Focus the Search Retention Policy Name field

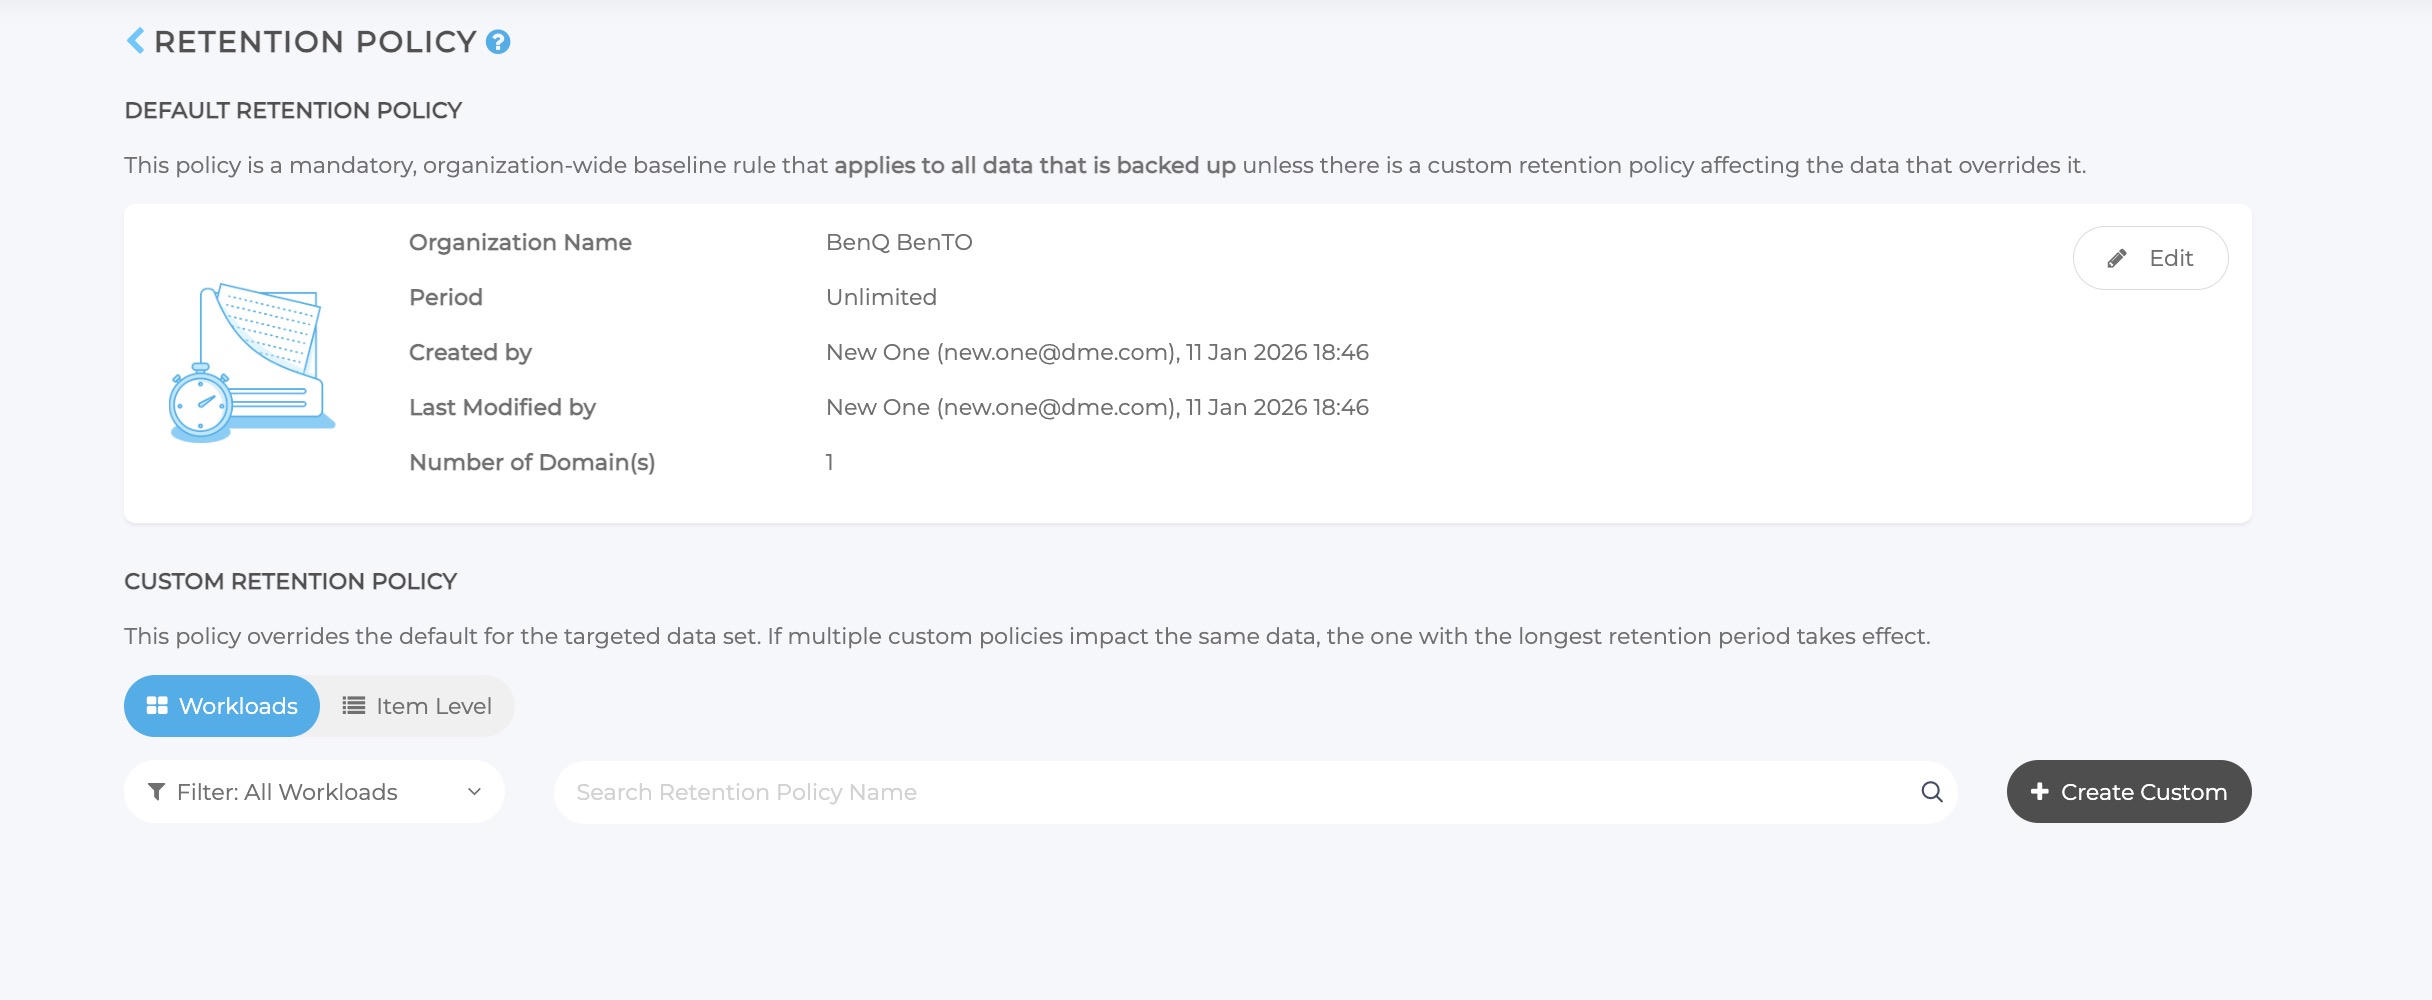(x=1240, y=792)
